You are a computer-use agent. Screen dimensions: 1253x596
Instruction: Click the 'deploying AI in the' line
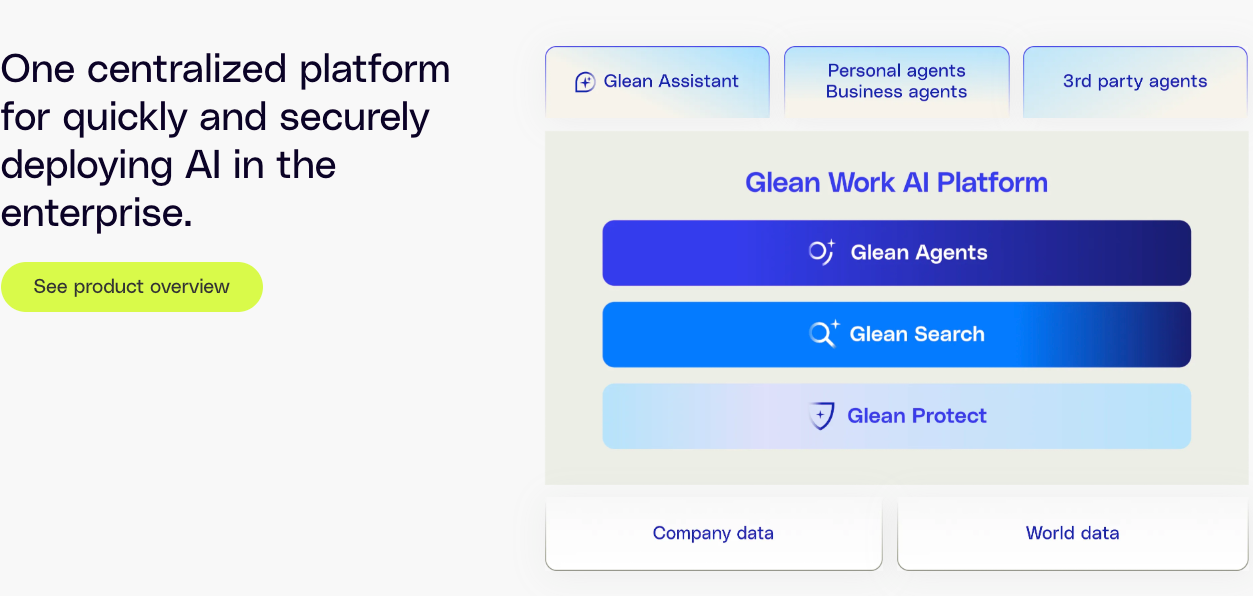(x=168, y=165)
